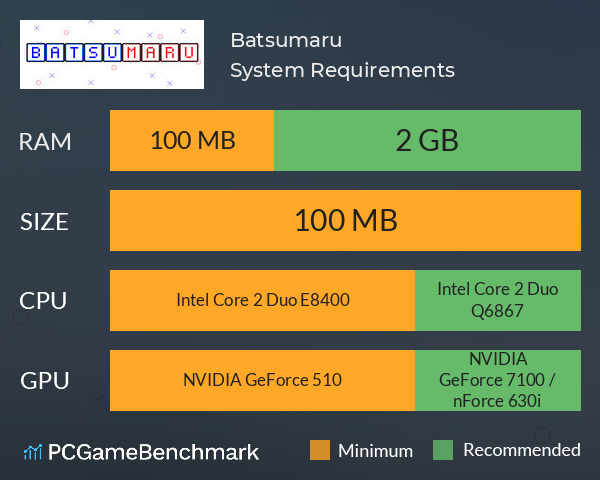Select the green Recommended legend swatch
The image size is (600, 480).
click(443, 450)
